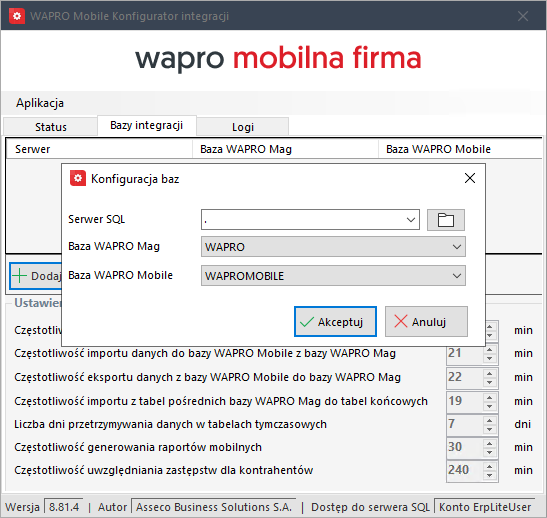The width and height of the screenshot is (547, 518).
Task: Click the Baza WAPRO Mag column header
Action: coord(285,149)
